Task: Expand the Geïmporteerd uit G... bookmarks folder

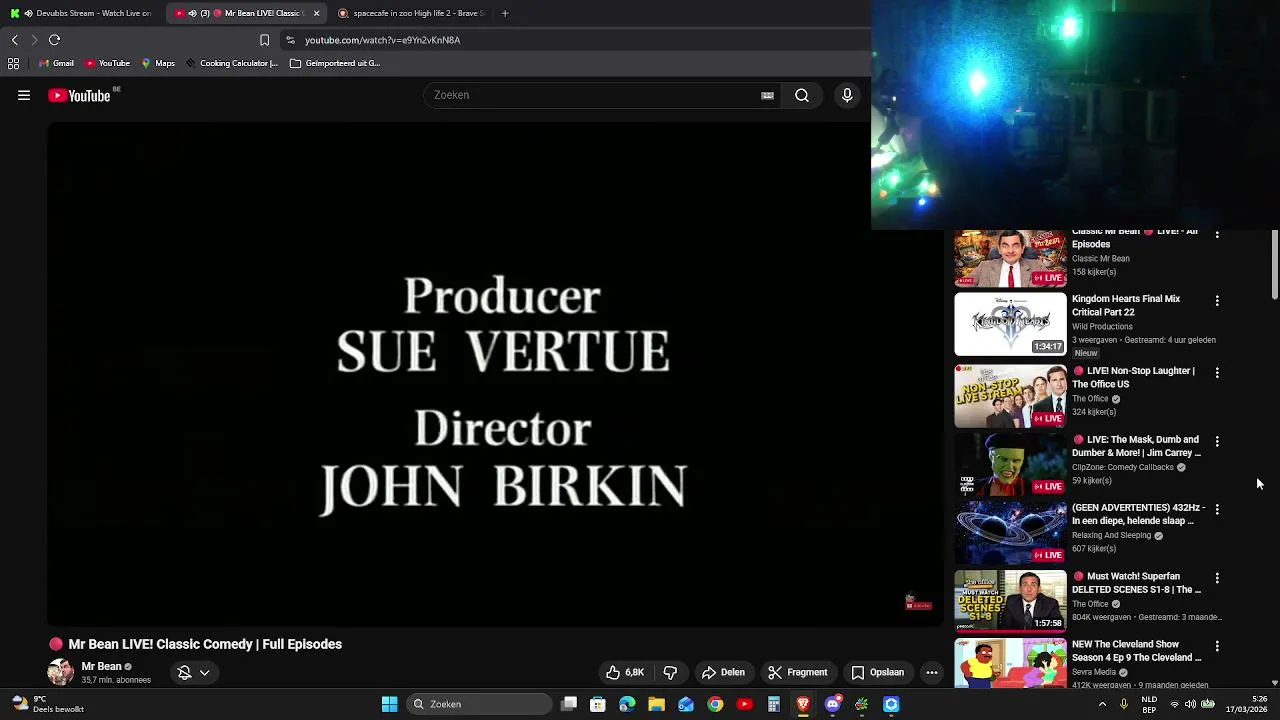Action: 335,63
